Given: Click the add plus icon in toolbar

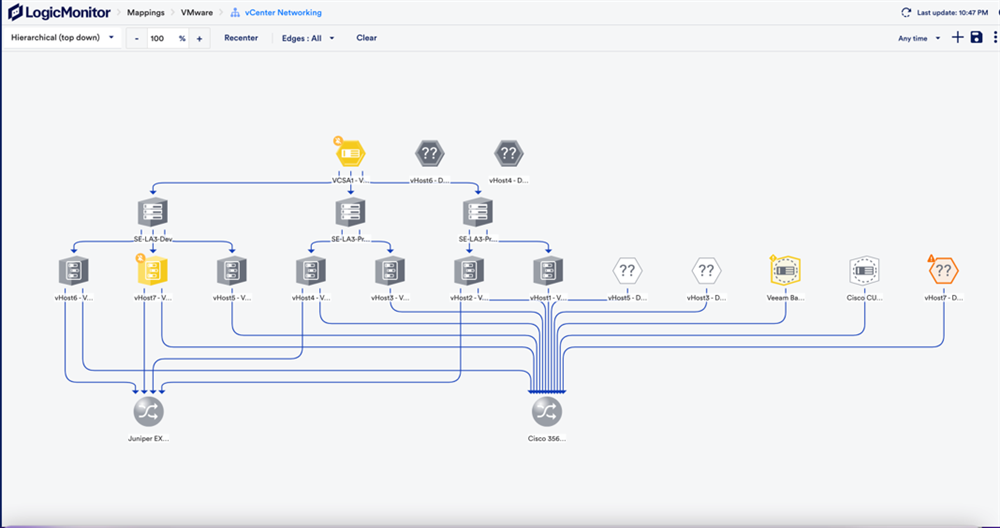Looking at the screenshot, I should tap(958, 38).
